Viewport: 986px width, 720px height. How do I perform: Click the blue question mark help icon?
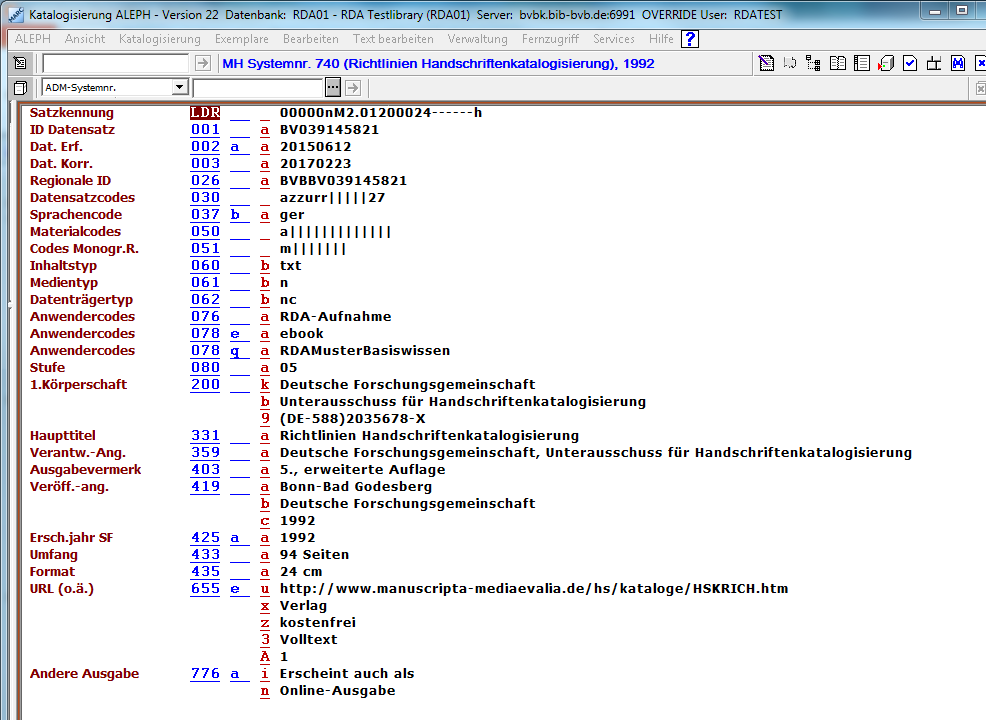click(690, 39)
